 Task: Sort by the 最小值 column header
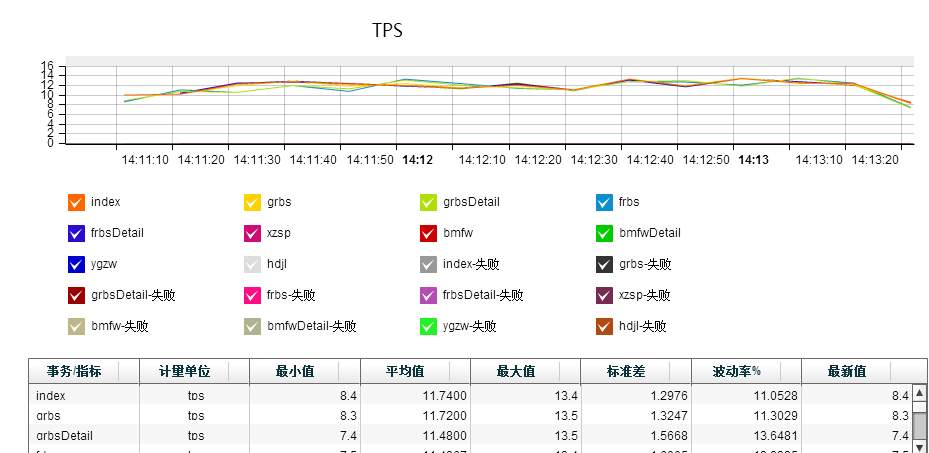pyautogui.click(x=305, y=371)
